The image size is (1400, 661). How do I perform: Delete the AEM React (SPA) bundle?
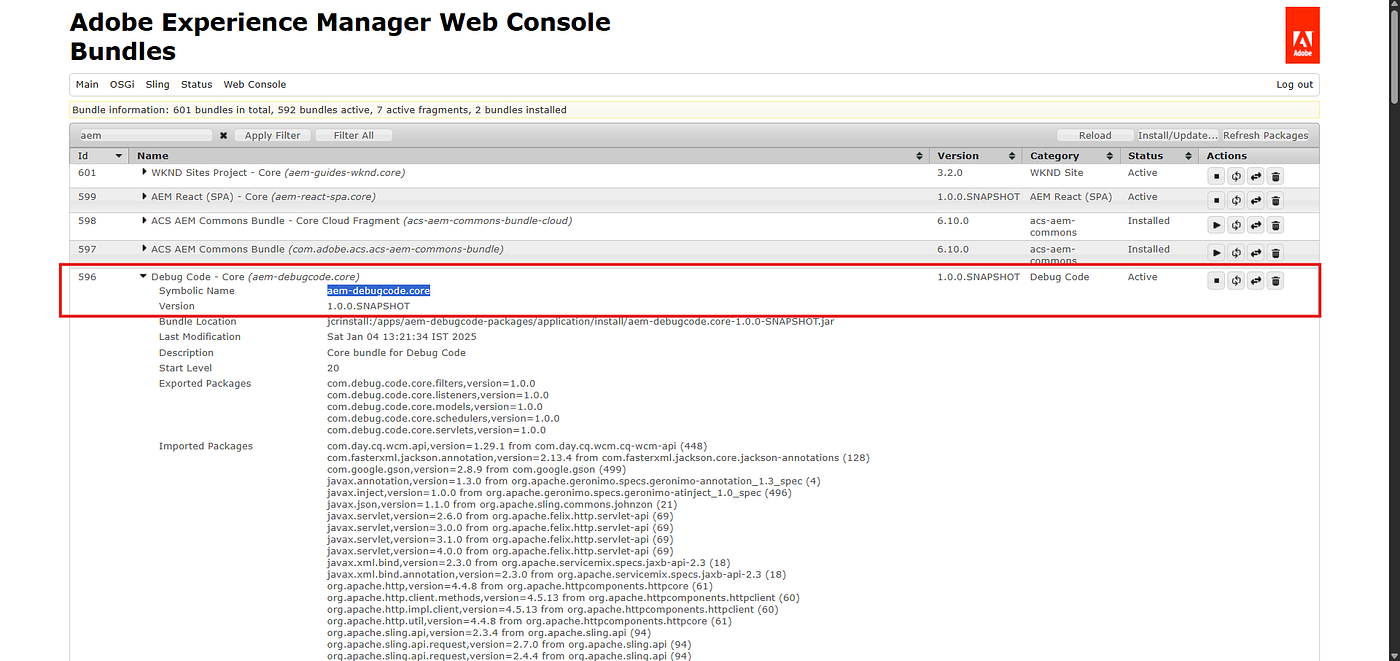[1276, 200]
